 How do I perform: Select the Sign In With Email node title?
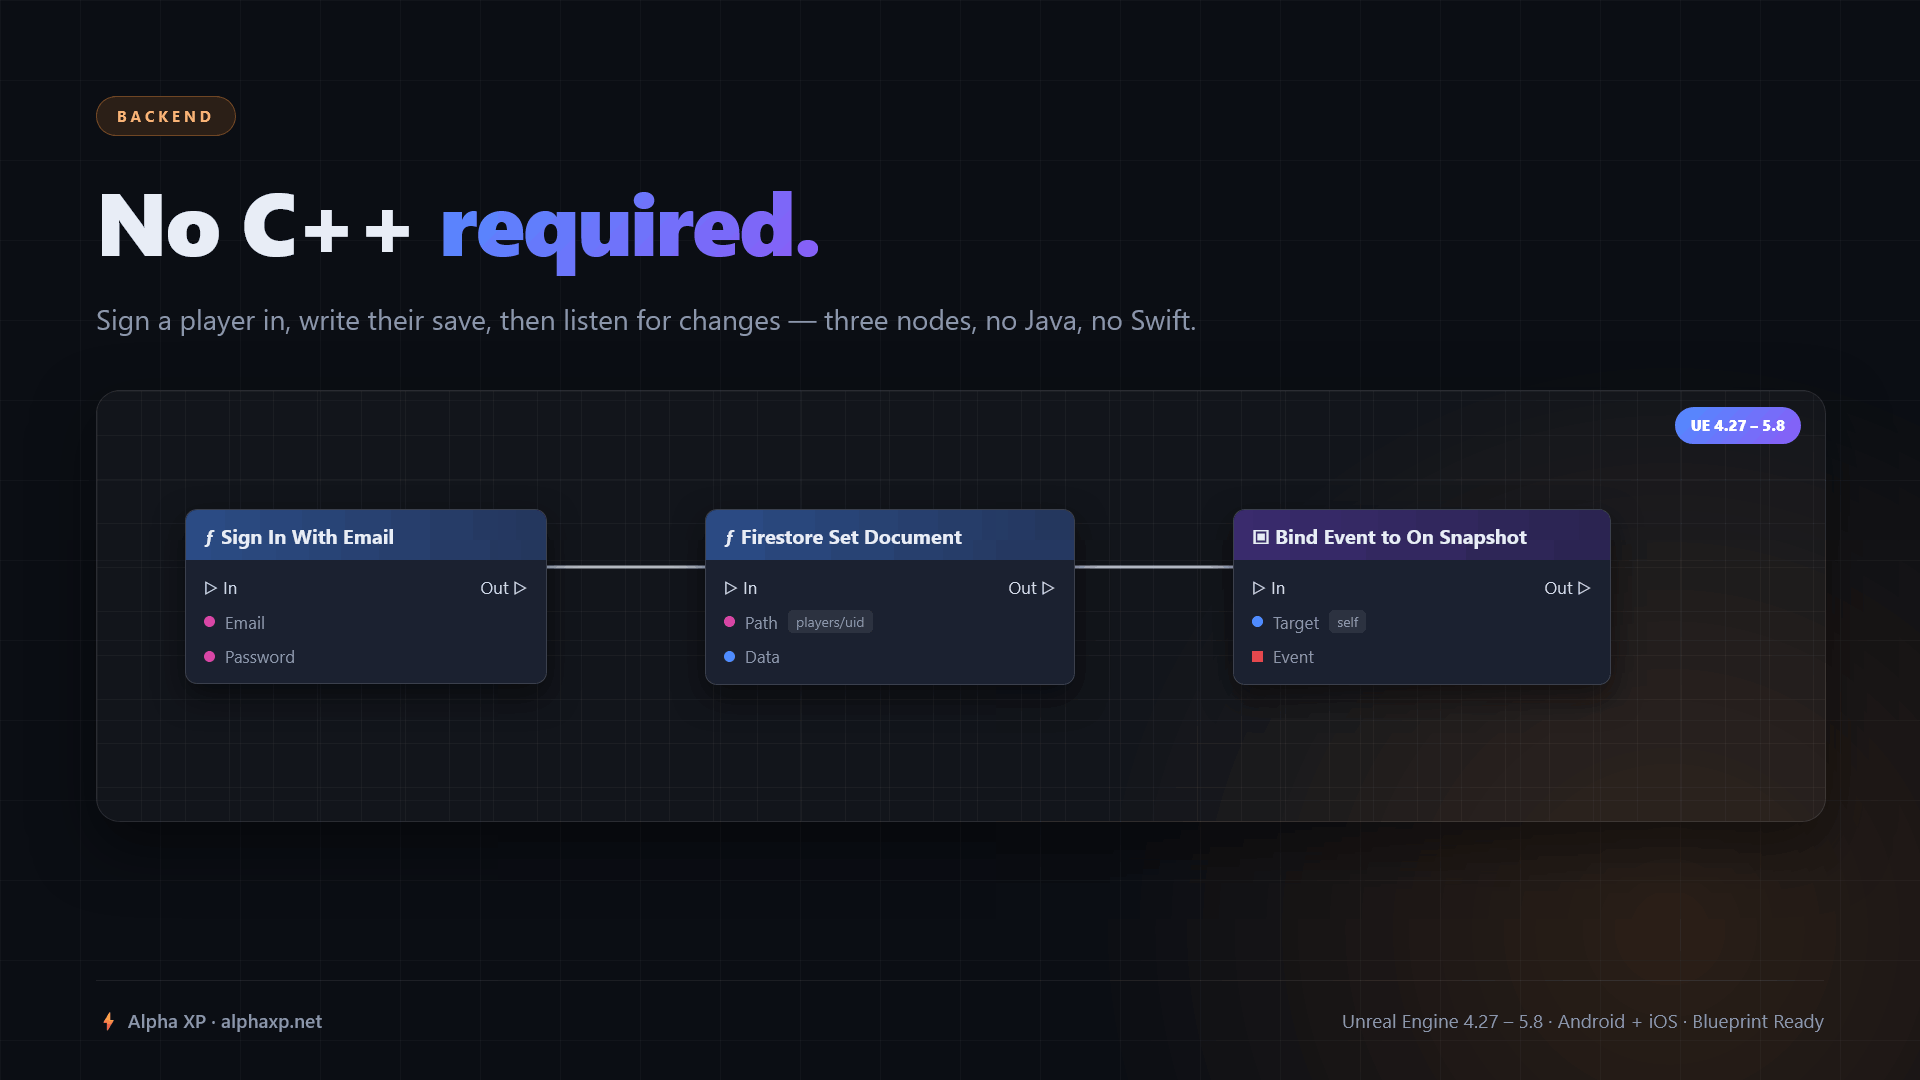[x=307, y=537]
